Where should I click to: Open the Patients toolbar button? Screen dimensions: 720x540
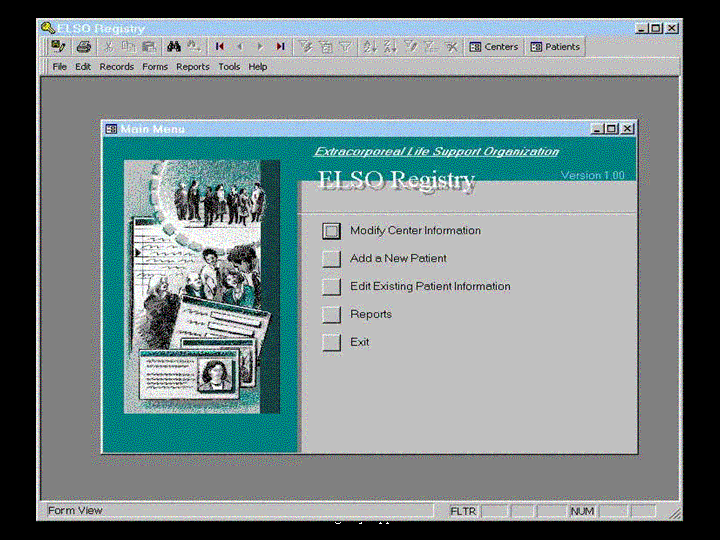click(555, 47)
